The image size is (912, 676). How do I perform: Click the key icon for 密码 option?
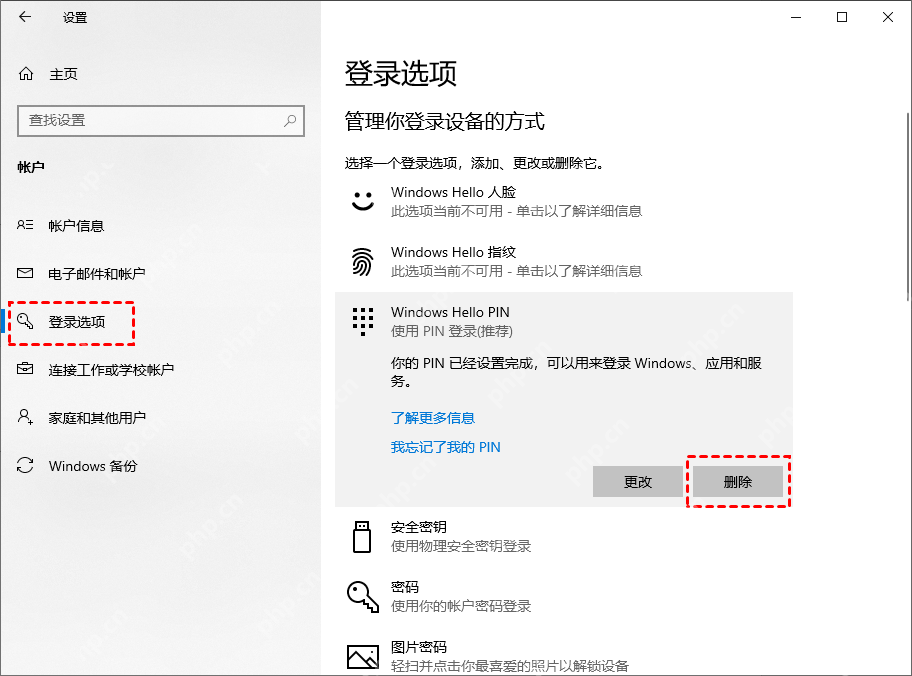tap(363, 597)
